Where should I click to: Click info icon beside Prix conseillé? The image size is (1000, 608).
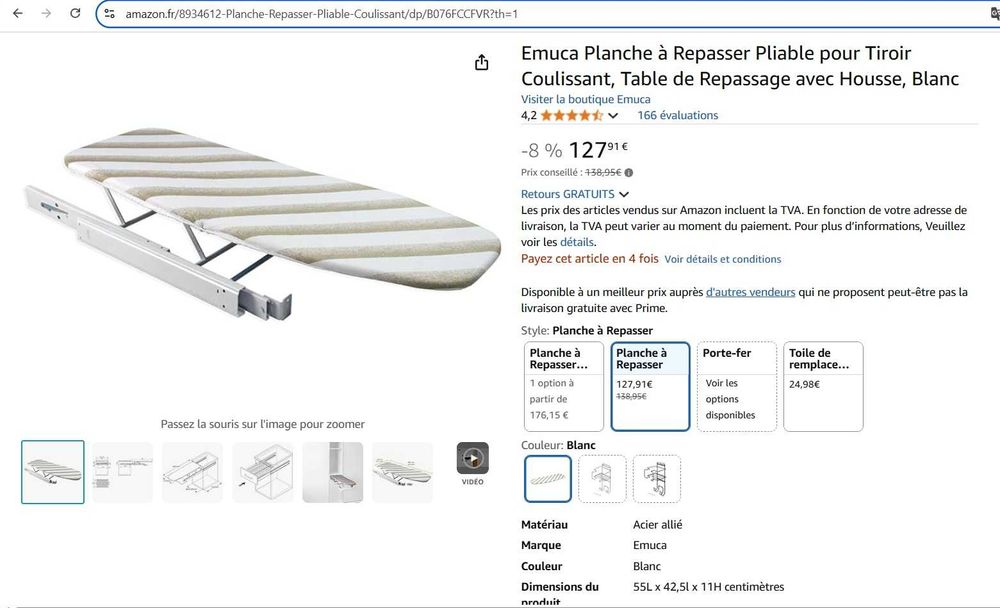click(629, 173)
